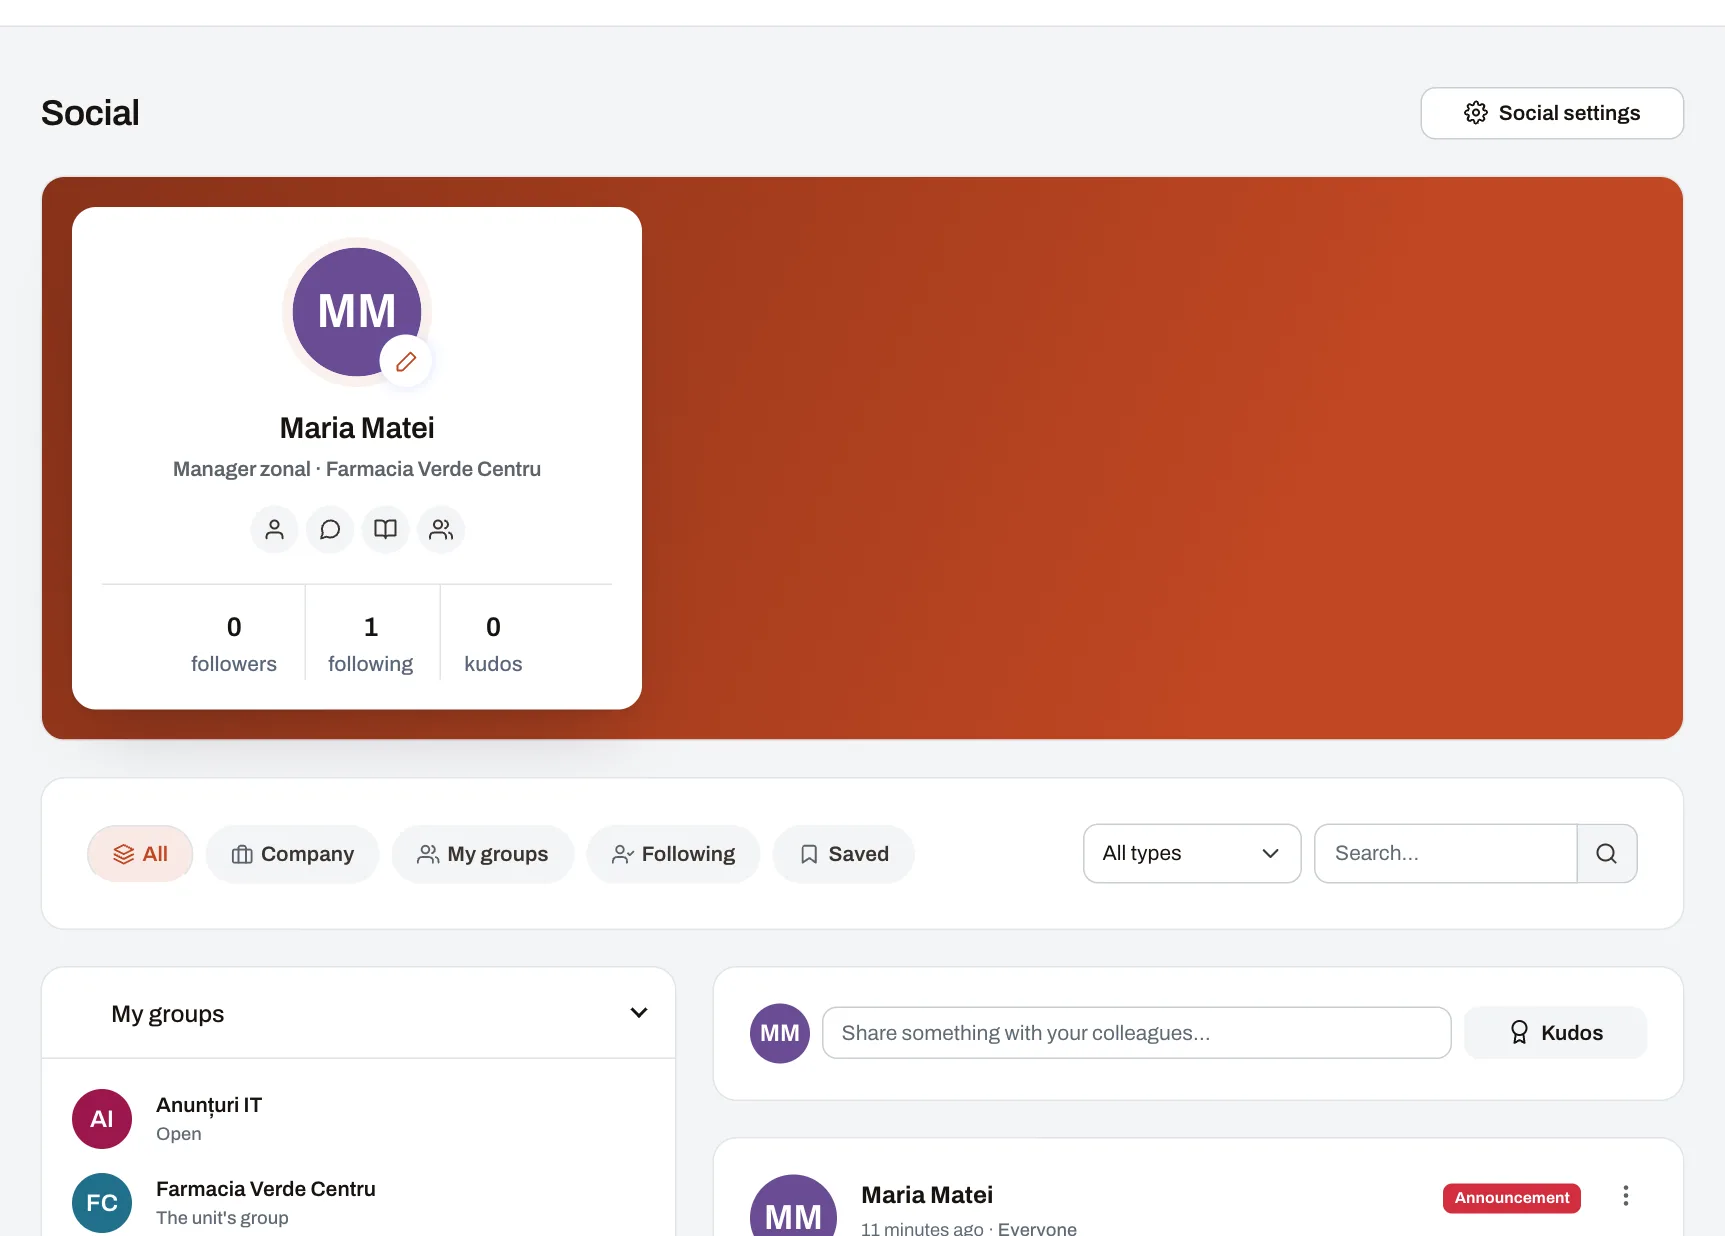Screen dimensions: 1725x1236
Task: View the 0 kudos count
Action: pyautogui.click(x=493, y=644)
